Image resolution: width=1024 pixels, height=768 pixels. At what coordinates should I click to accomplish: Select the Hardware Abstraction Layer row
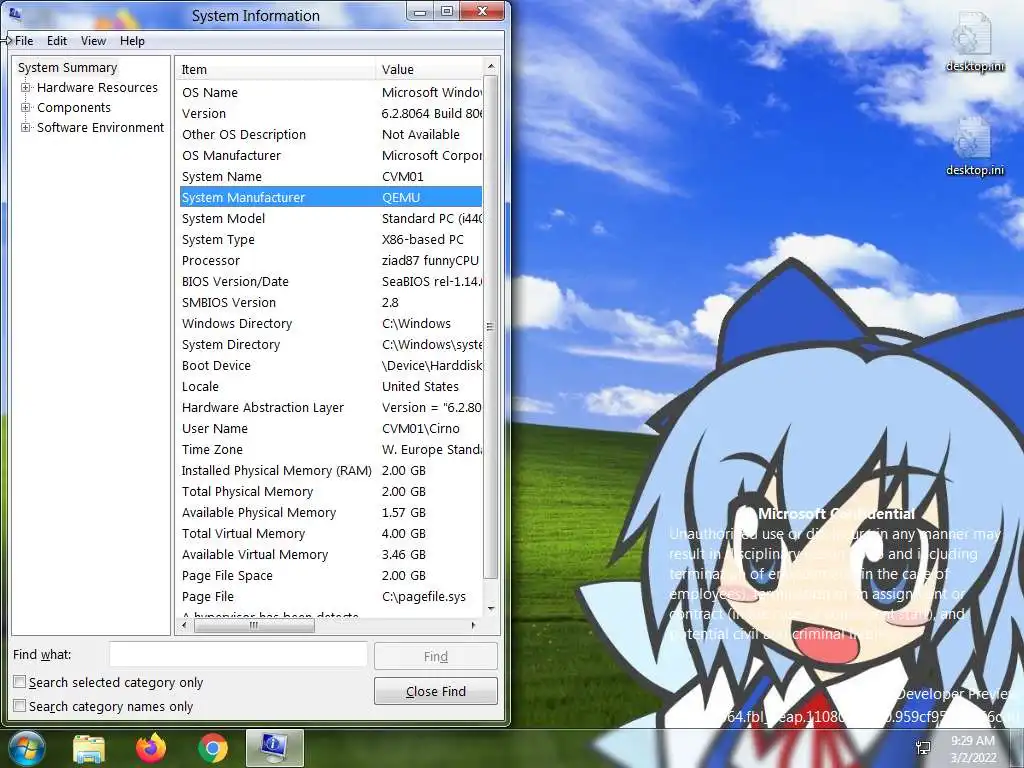click(x=330, y=408)
